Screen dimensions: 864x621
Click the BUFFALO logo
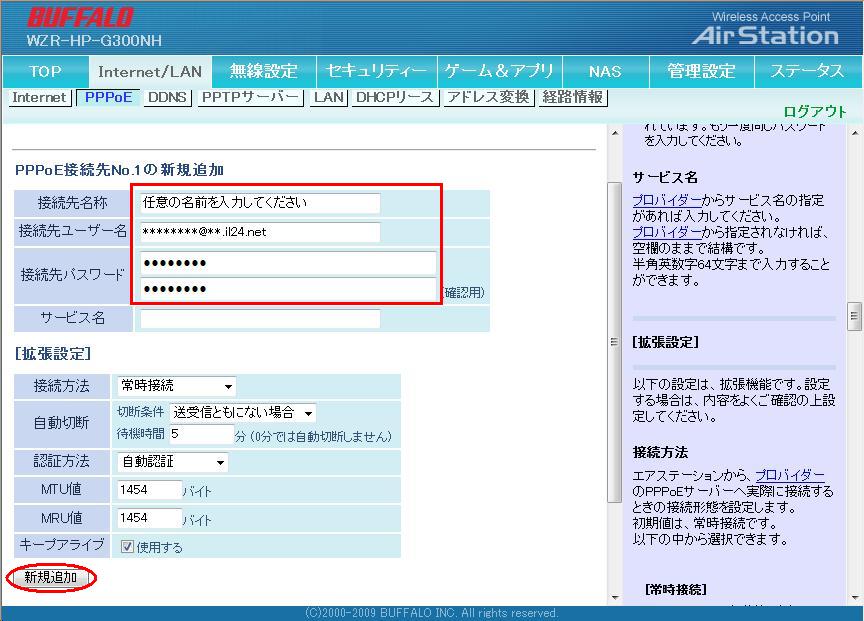[x=80, y=17]
